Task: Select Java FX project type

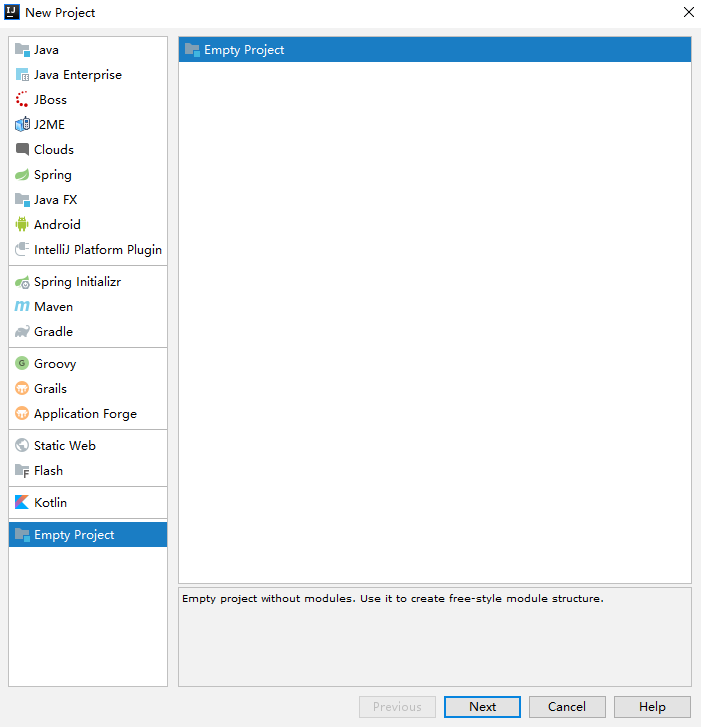Action: 88,200
